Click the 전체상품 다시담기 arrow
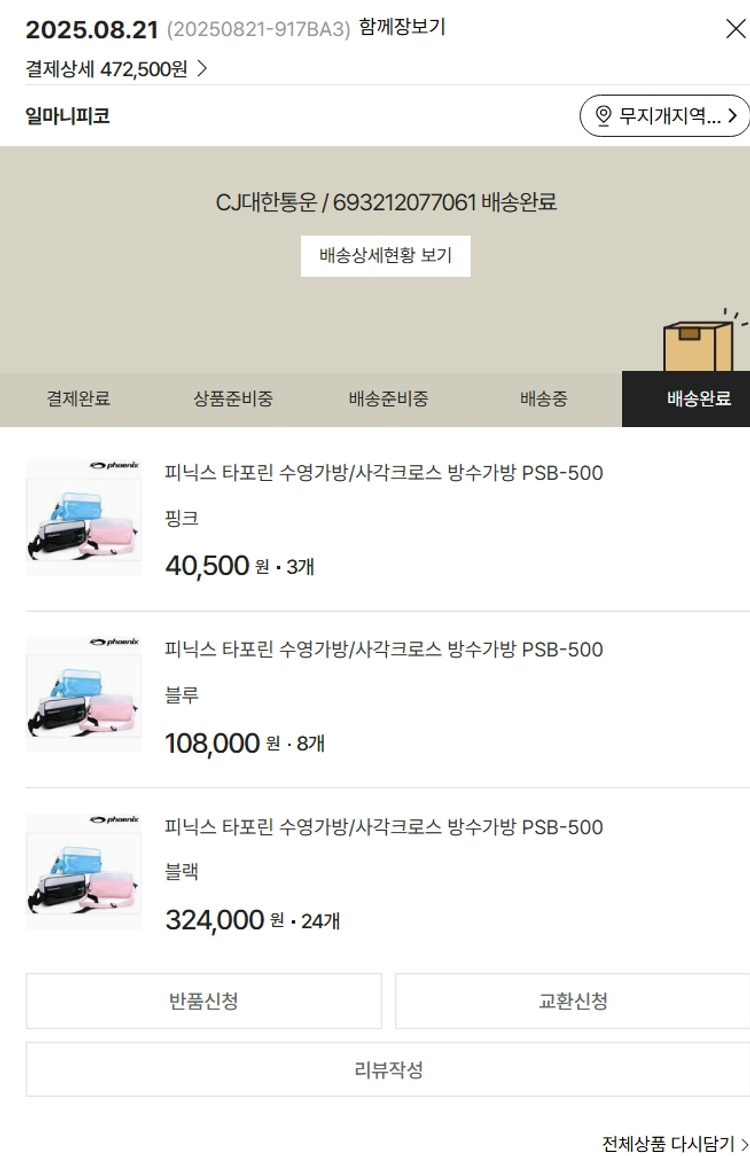Viewport: 750px width, 1156px height. pos(743,1143)
